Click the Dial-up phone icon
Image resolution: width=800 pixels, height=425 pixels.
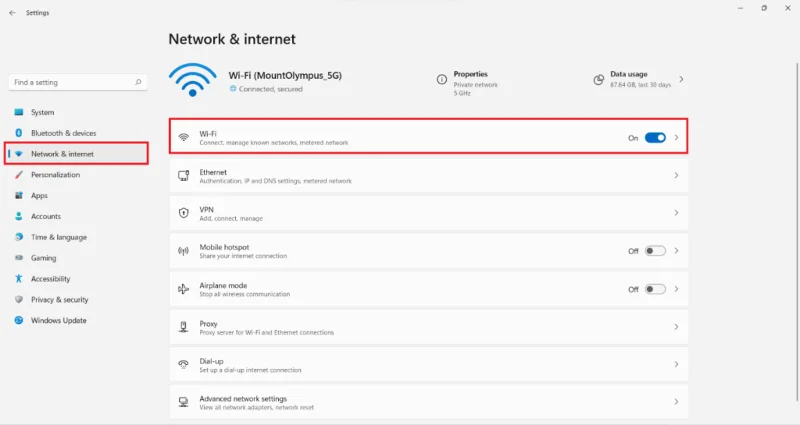click(x=183, y=364)
